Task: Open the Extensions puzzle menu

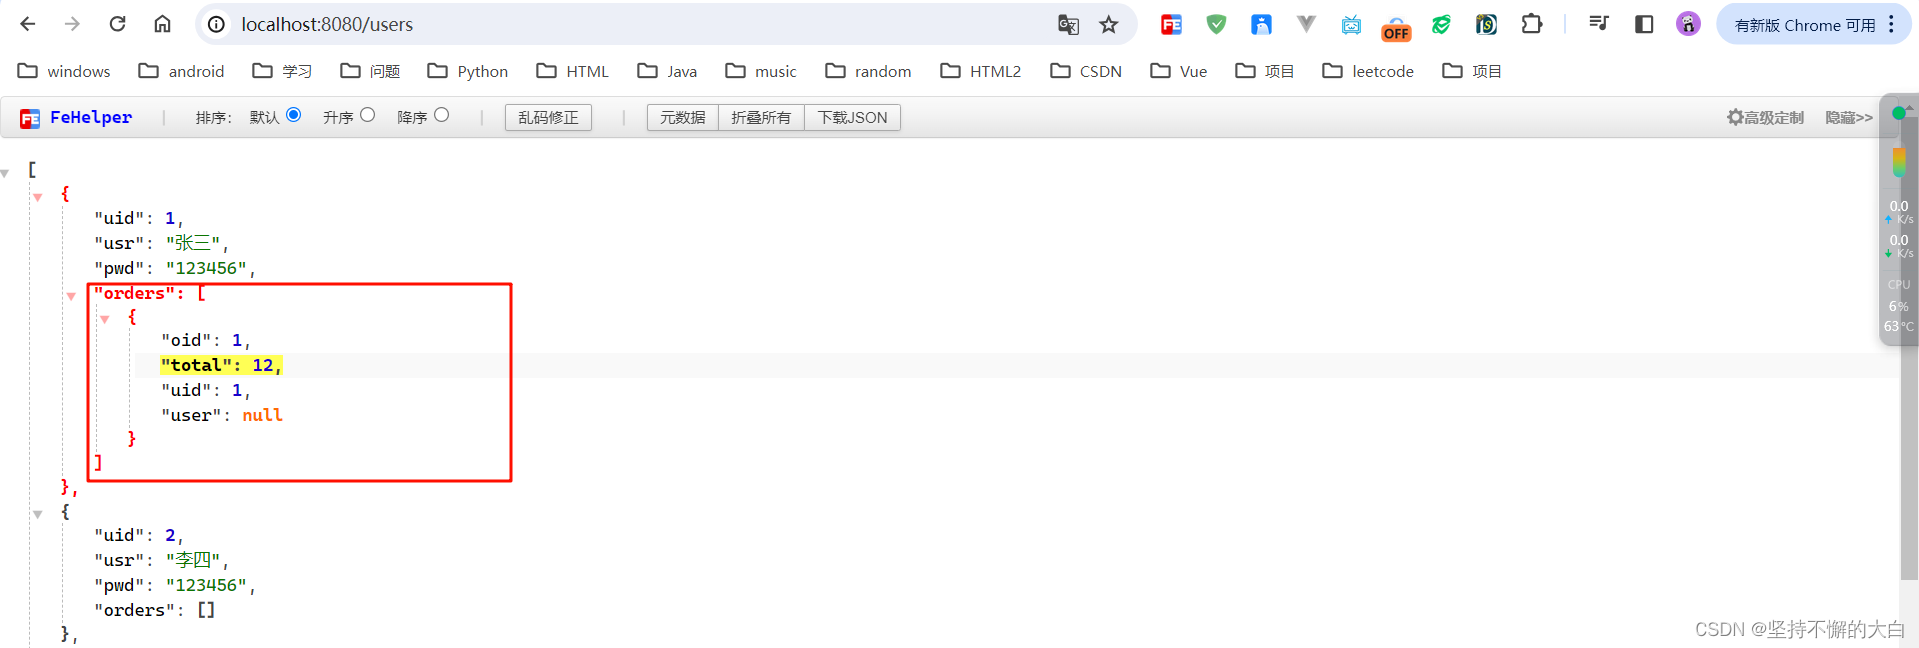Action: click(1531, 24)
